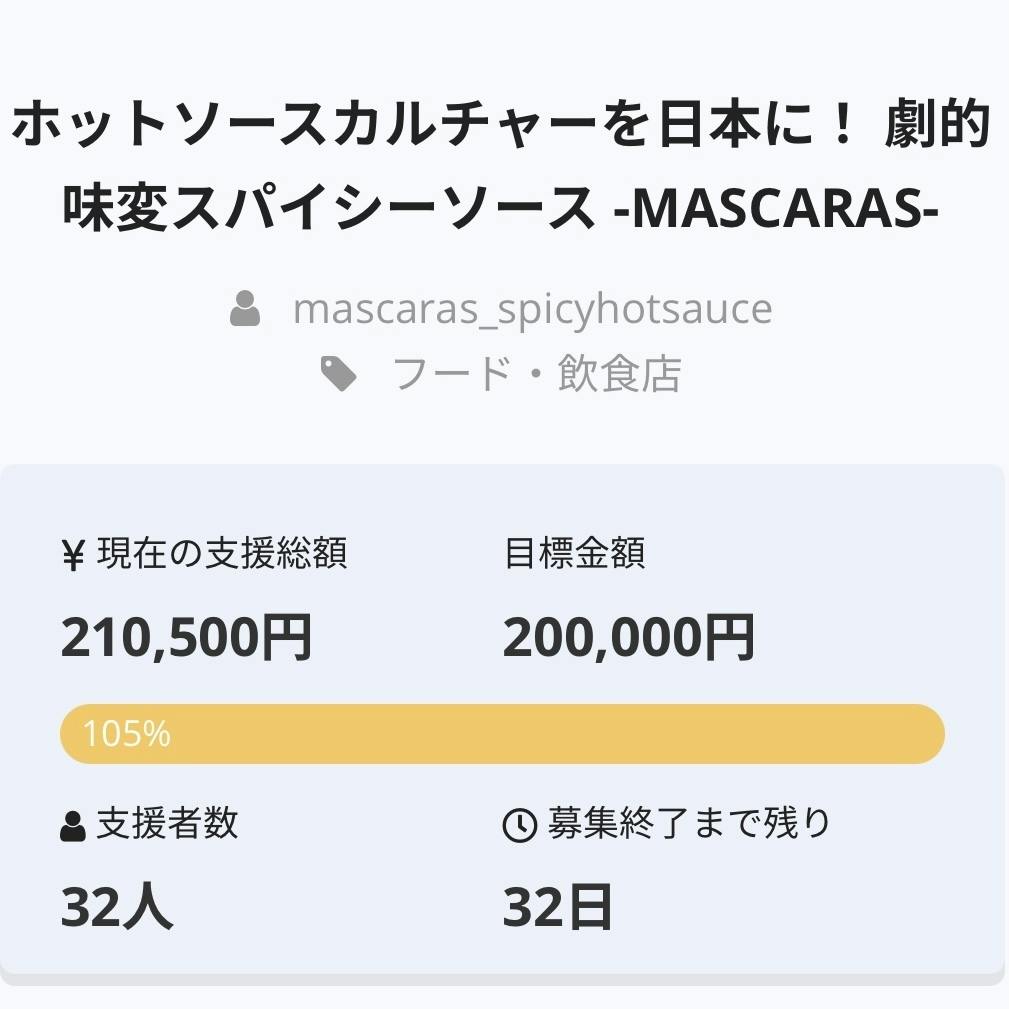The image size is (1009, 1009).
Task: Click the 目標金額 label
Action: [x=574, y=554]
